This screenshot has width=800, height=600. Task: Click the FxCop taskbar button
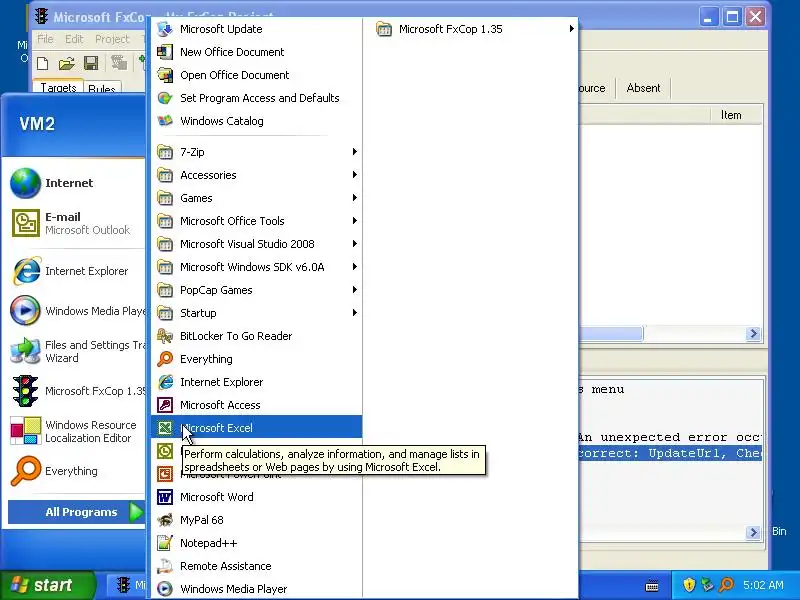tap(128, 585)
